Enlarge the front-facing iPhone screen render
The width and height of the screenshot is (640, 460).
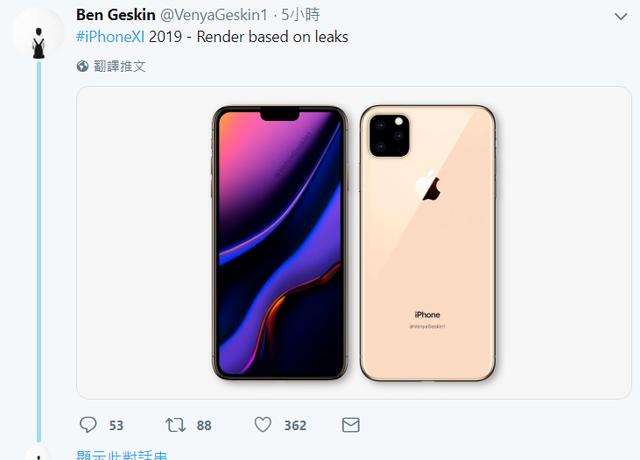pos(280,242)
